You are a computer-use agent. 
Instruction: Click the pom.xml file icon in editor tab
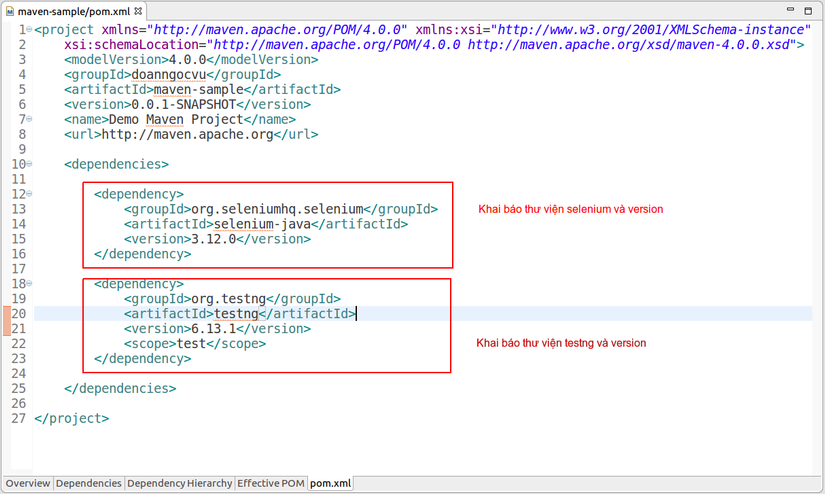(x=10, y=10)
